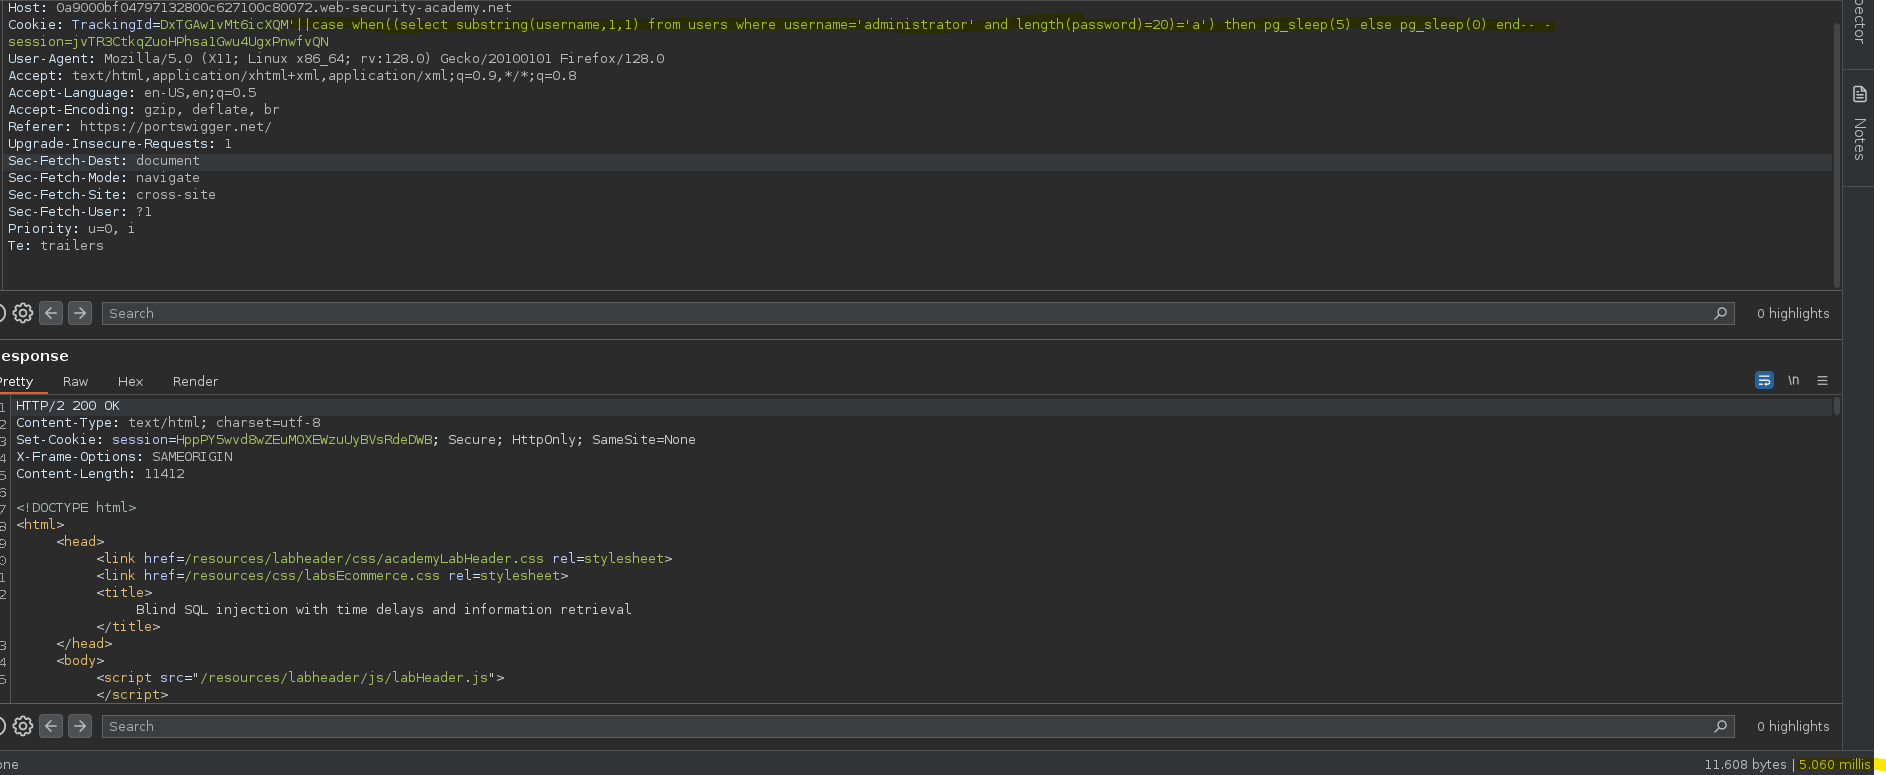Viewport: 1886px width, 775px height.
Task: Open the response view options menu
Action: [1822, 380]
